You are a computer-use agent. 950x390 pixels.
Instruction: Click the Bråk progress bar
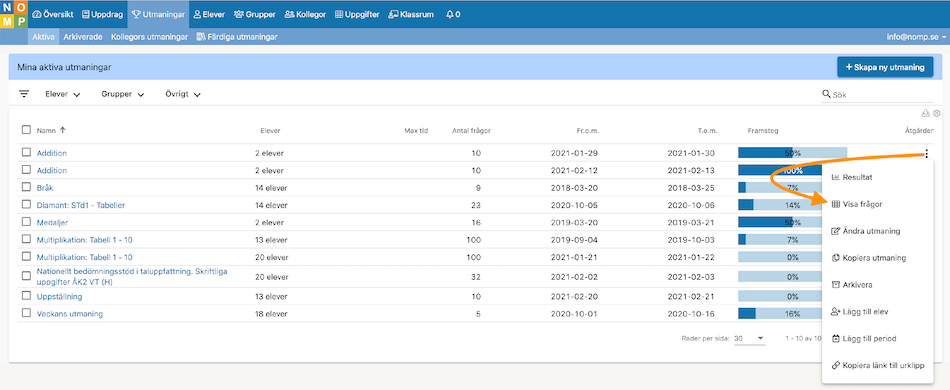[792, 188]
